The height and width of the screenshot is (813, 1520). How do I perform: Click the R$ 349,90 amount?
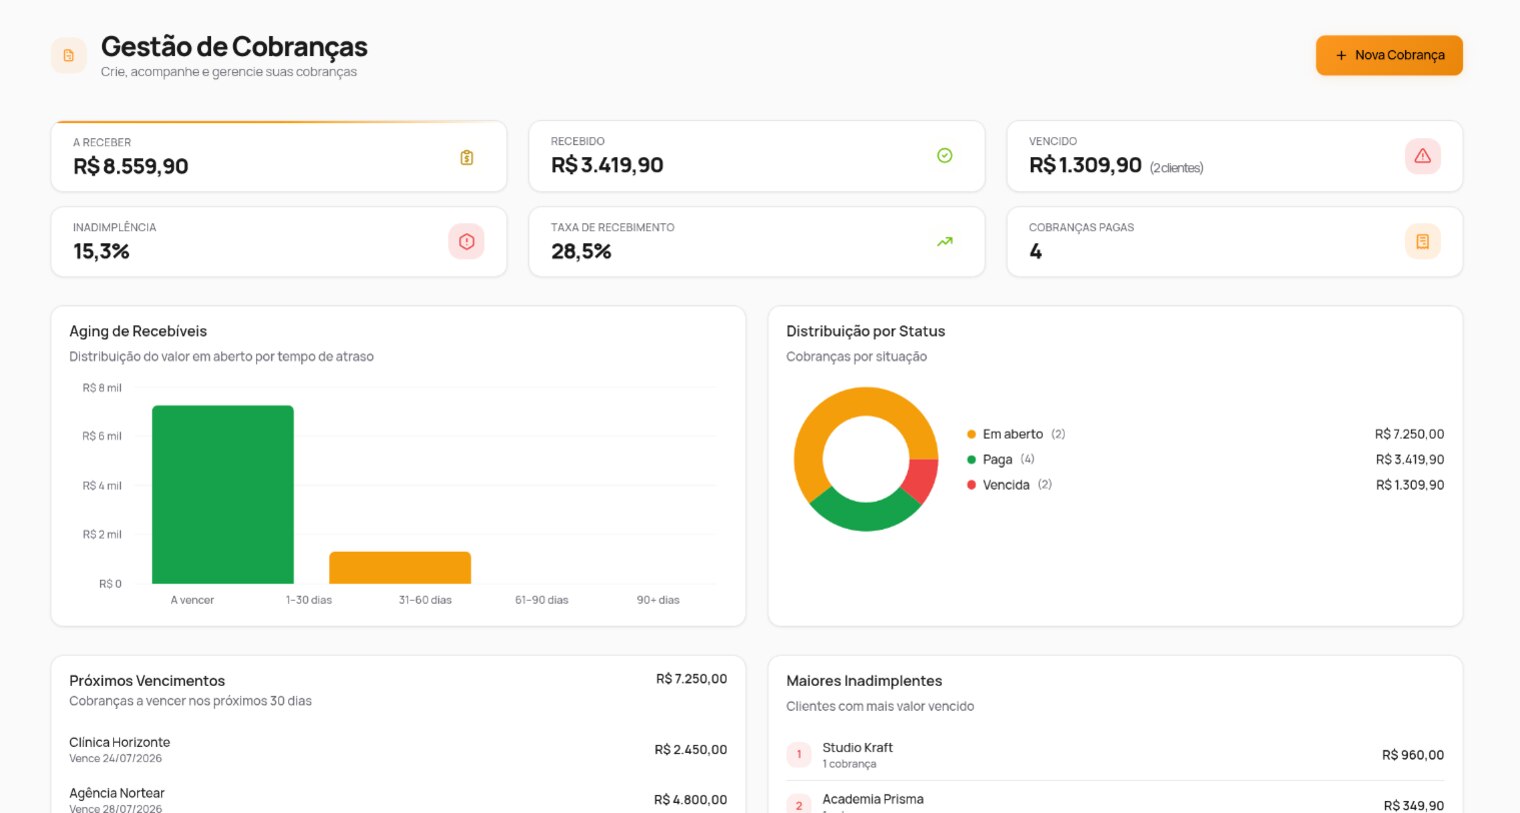point(1414,805)
